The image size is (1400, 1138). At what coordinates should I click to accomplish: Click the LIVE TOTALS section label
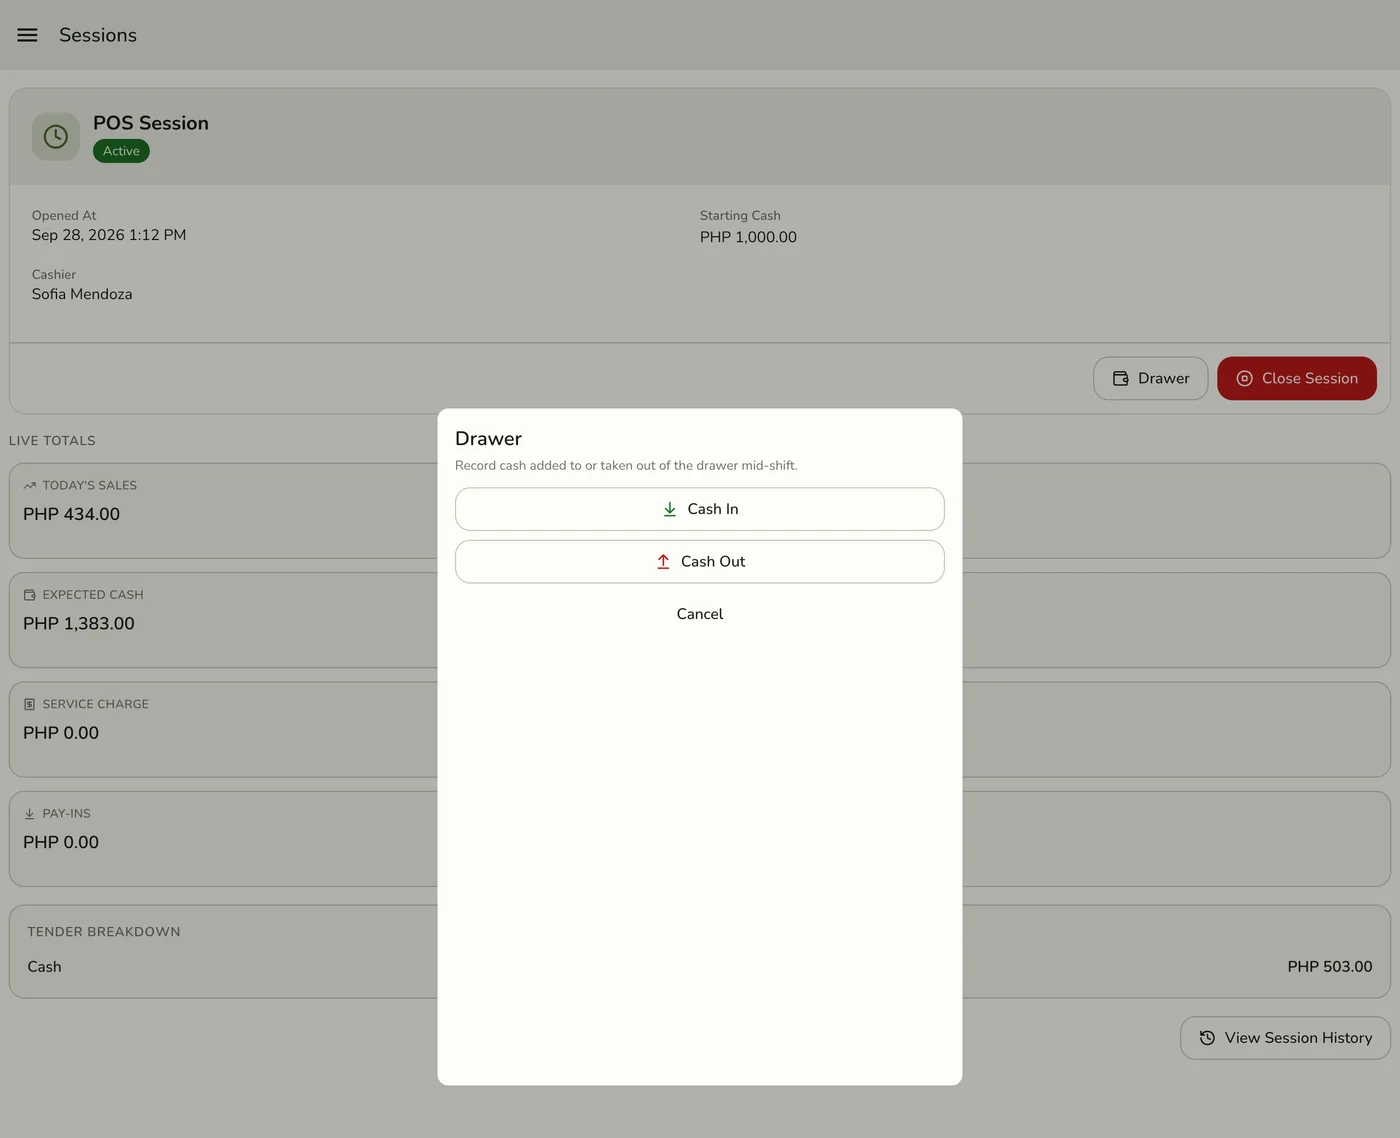pos(52,441)
